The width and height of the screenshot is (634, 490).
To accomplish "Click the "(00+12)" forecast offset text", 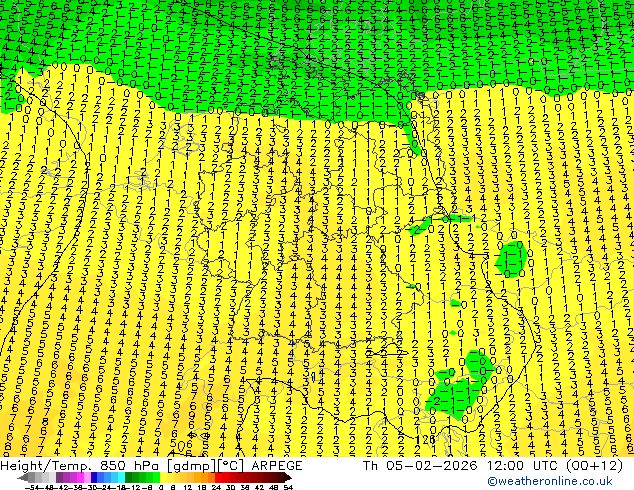I will tap(594, 466).
